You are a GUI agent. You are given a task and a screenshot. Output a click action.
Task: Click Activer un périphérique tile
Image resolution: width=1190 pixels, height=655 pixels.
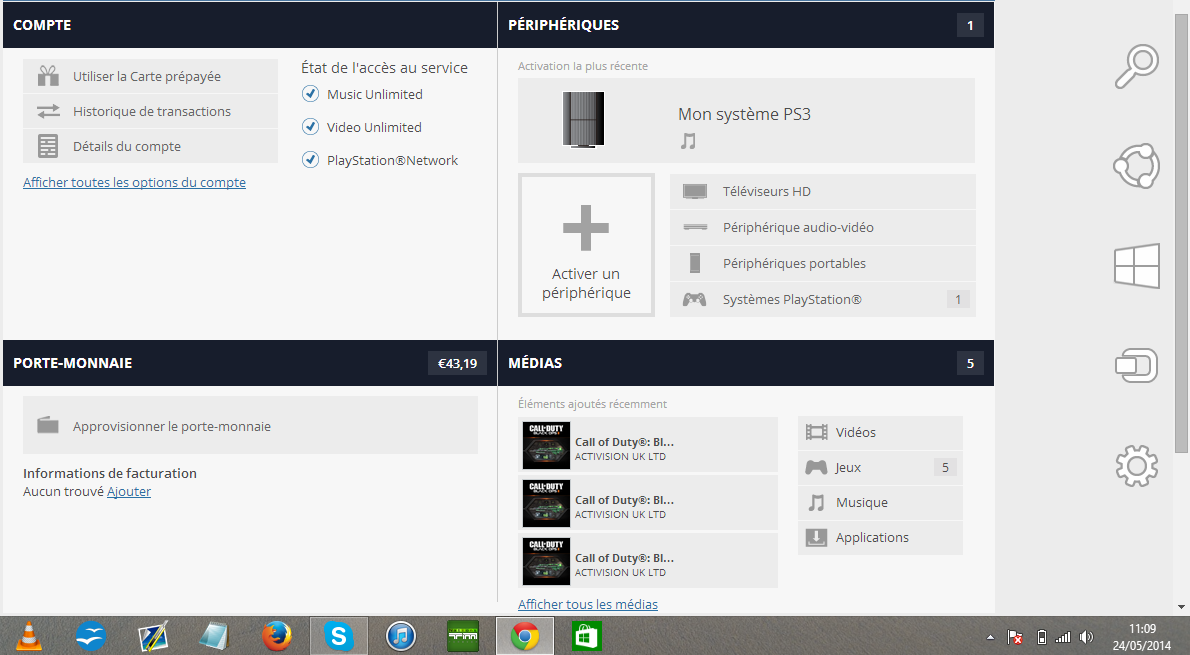point(586,244)
